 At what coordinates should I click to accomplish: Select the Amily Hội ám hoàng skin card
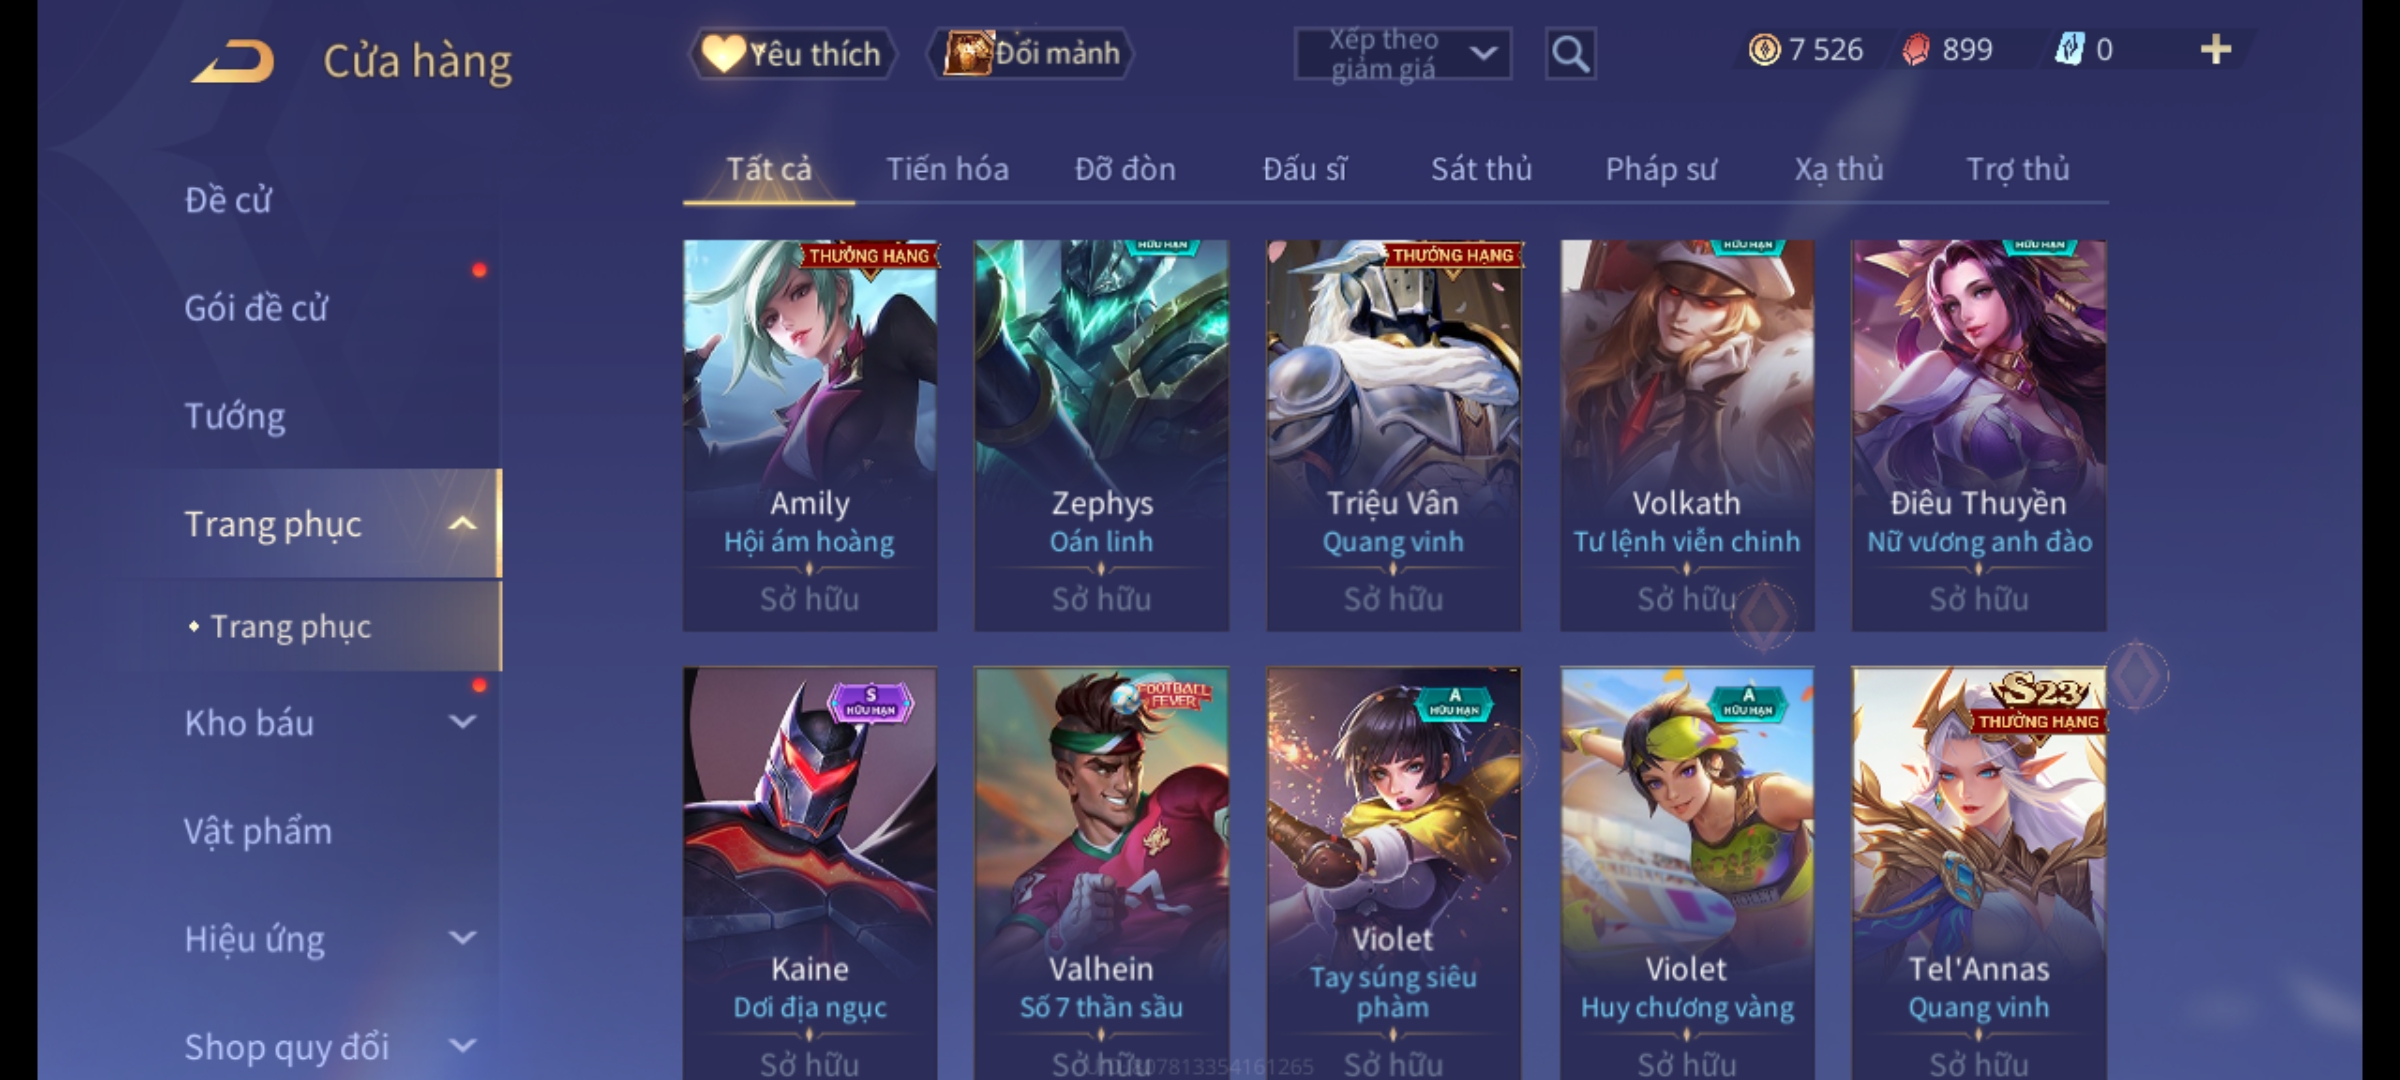tap(810, 435)
